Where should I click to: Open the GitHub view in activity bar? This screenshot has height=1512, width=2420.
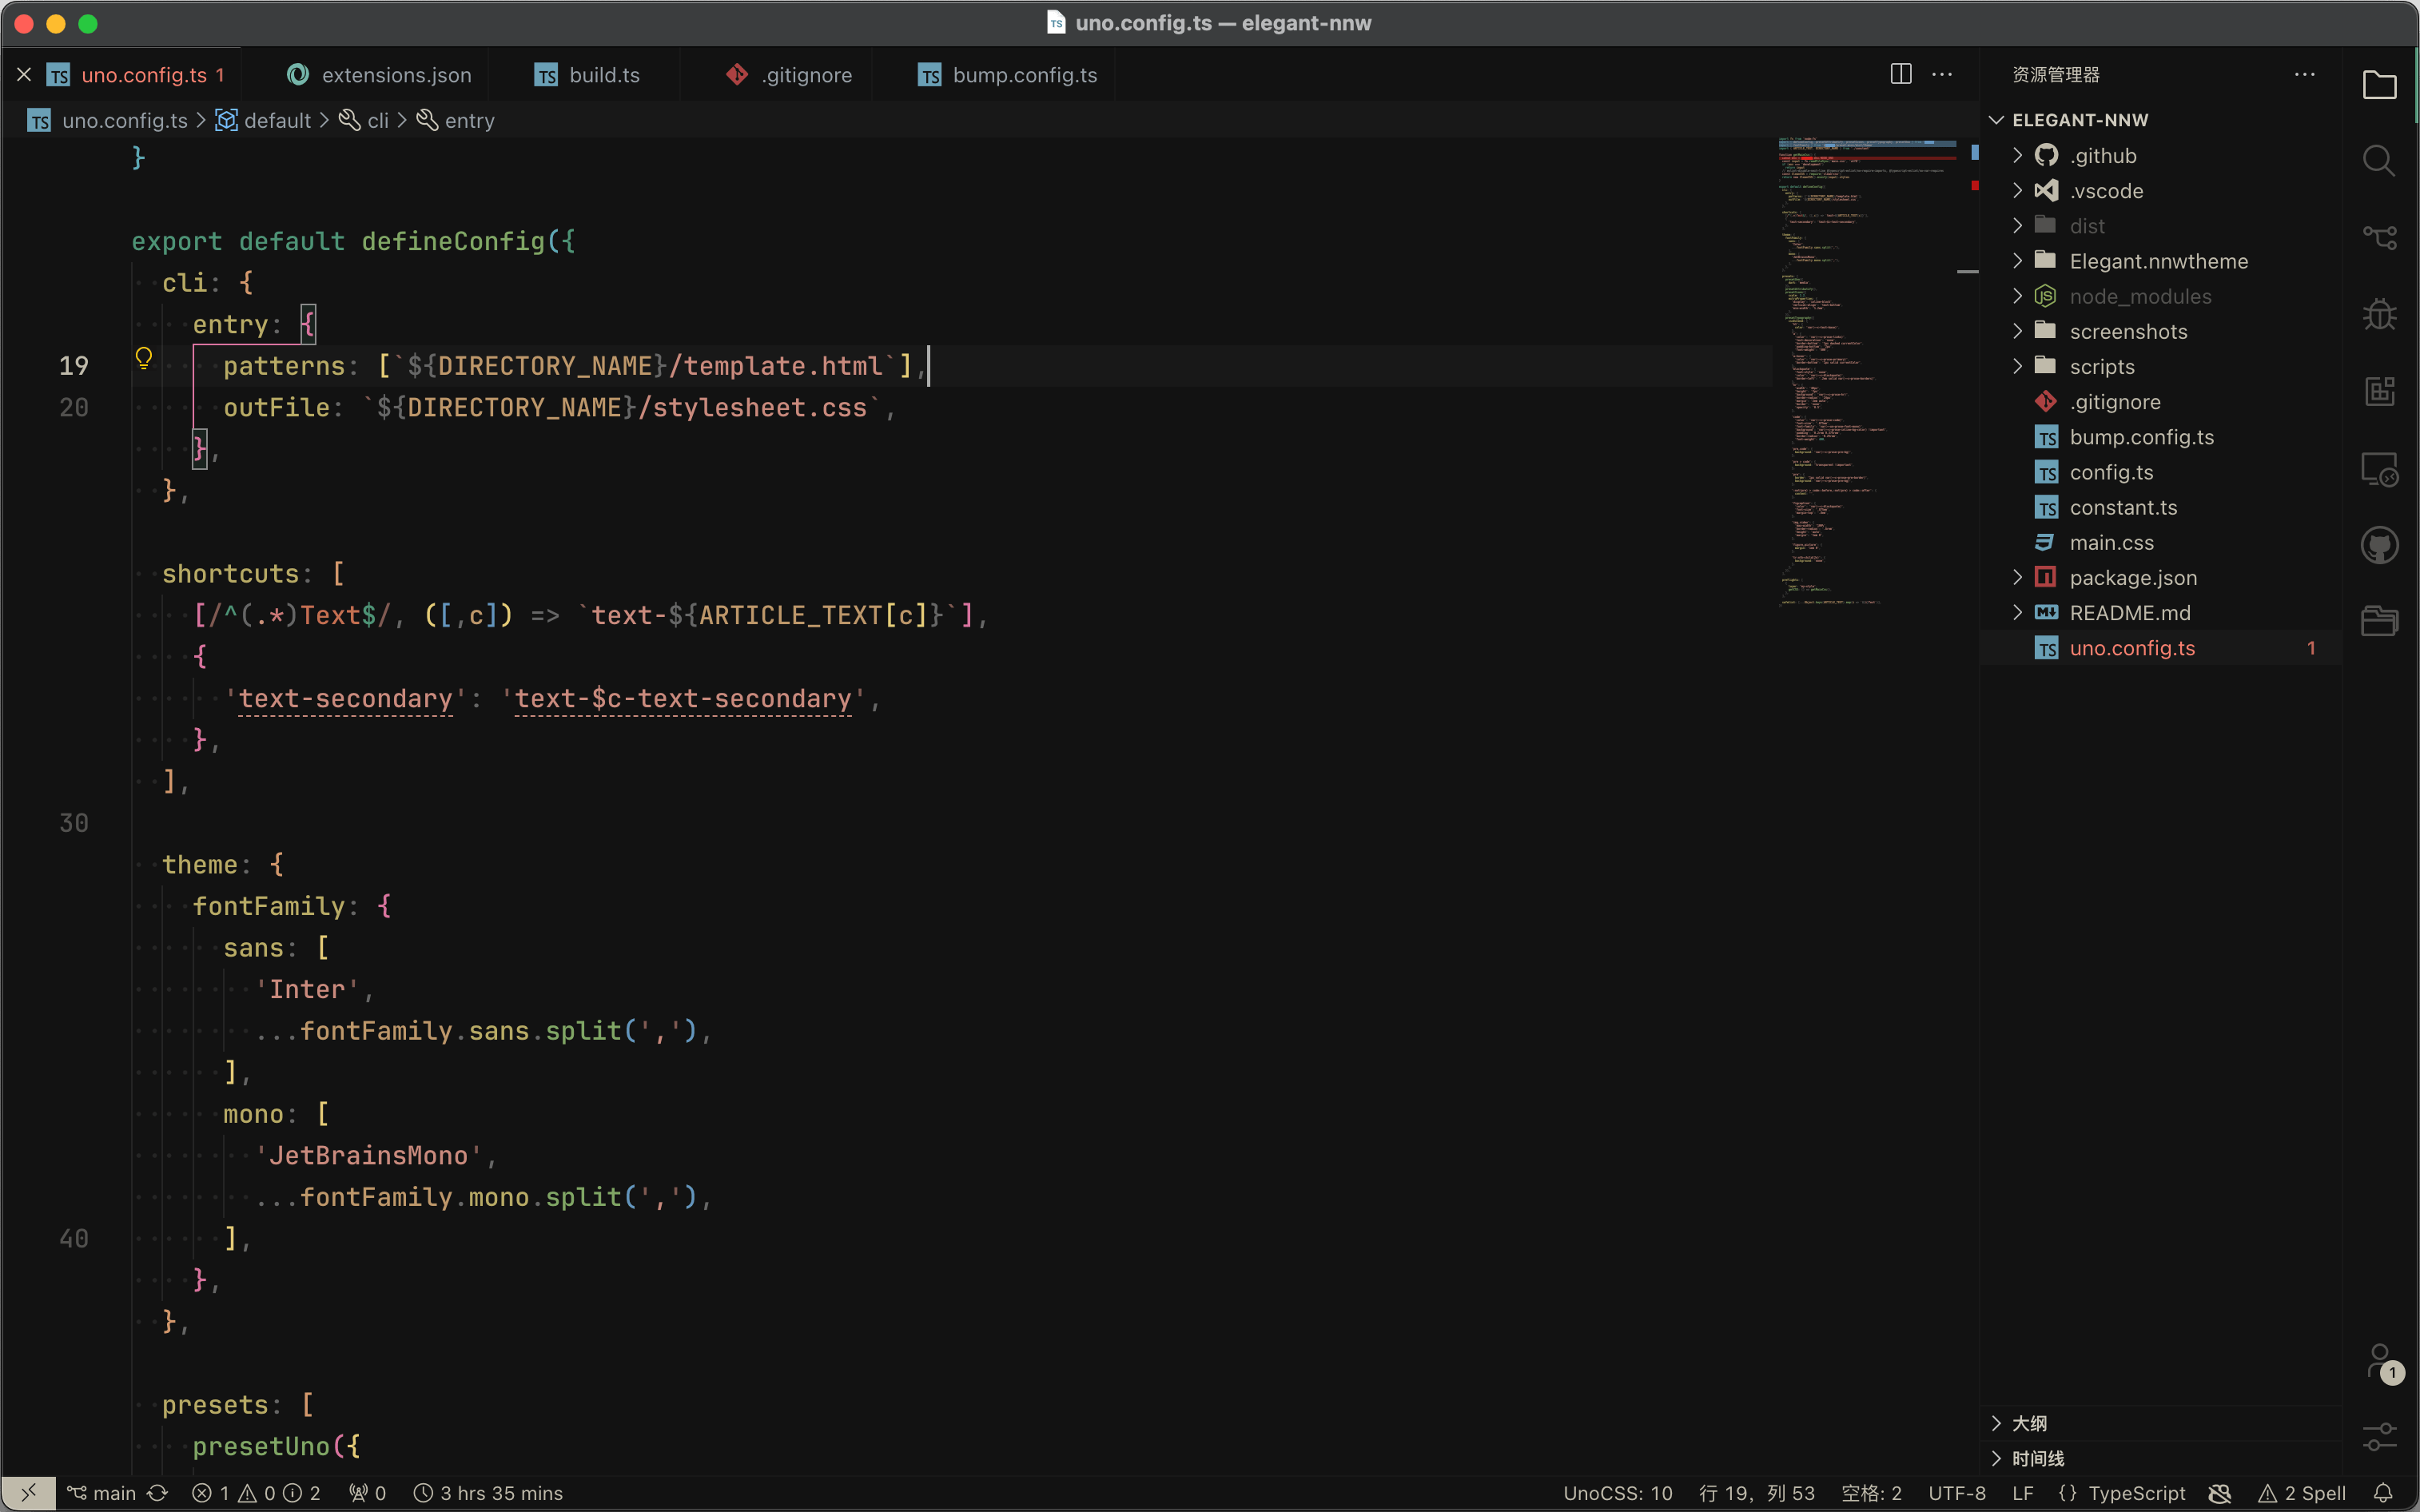pyautogui.click(x=2379, y=546)
